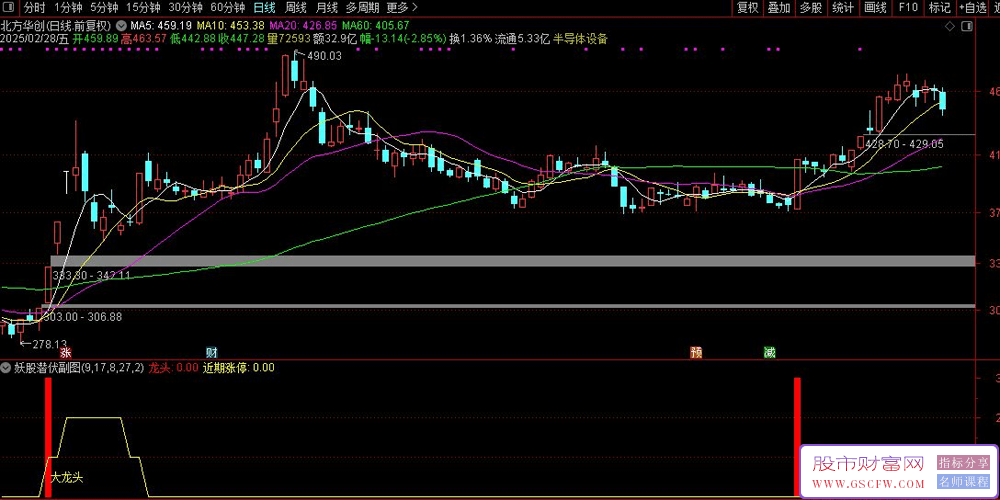1000x500 pixels.
Task: Click the 490.03 high price label
Action: 325,56
